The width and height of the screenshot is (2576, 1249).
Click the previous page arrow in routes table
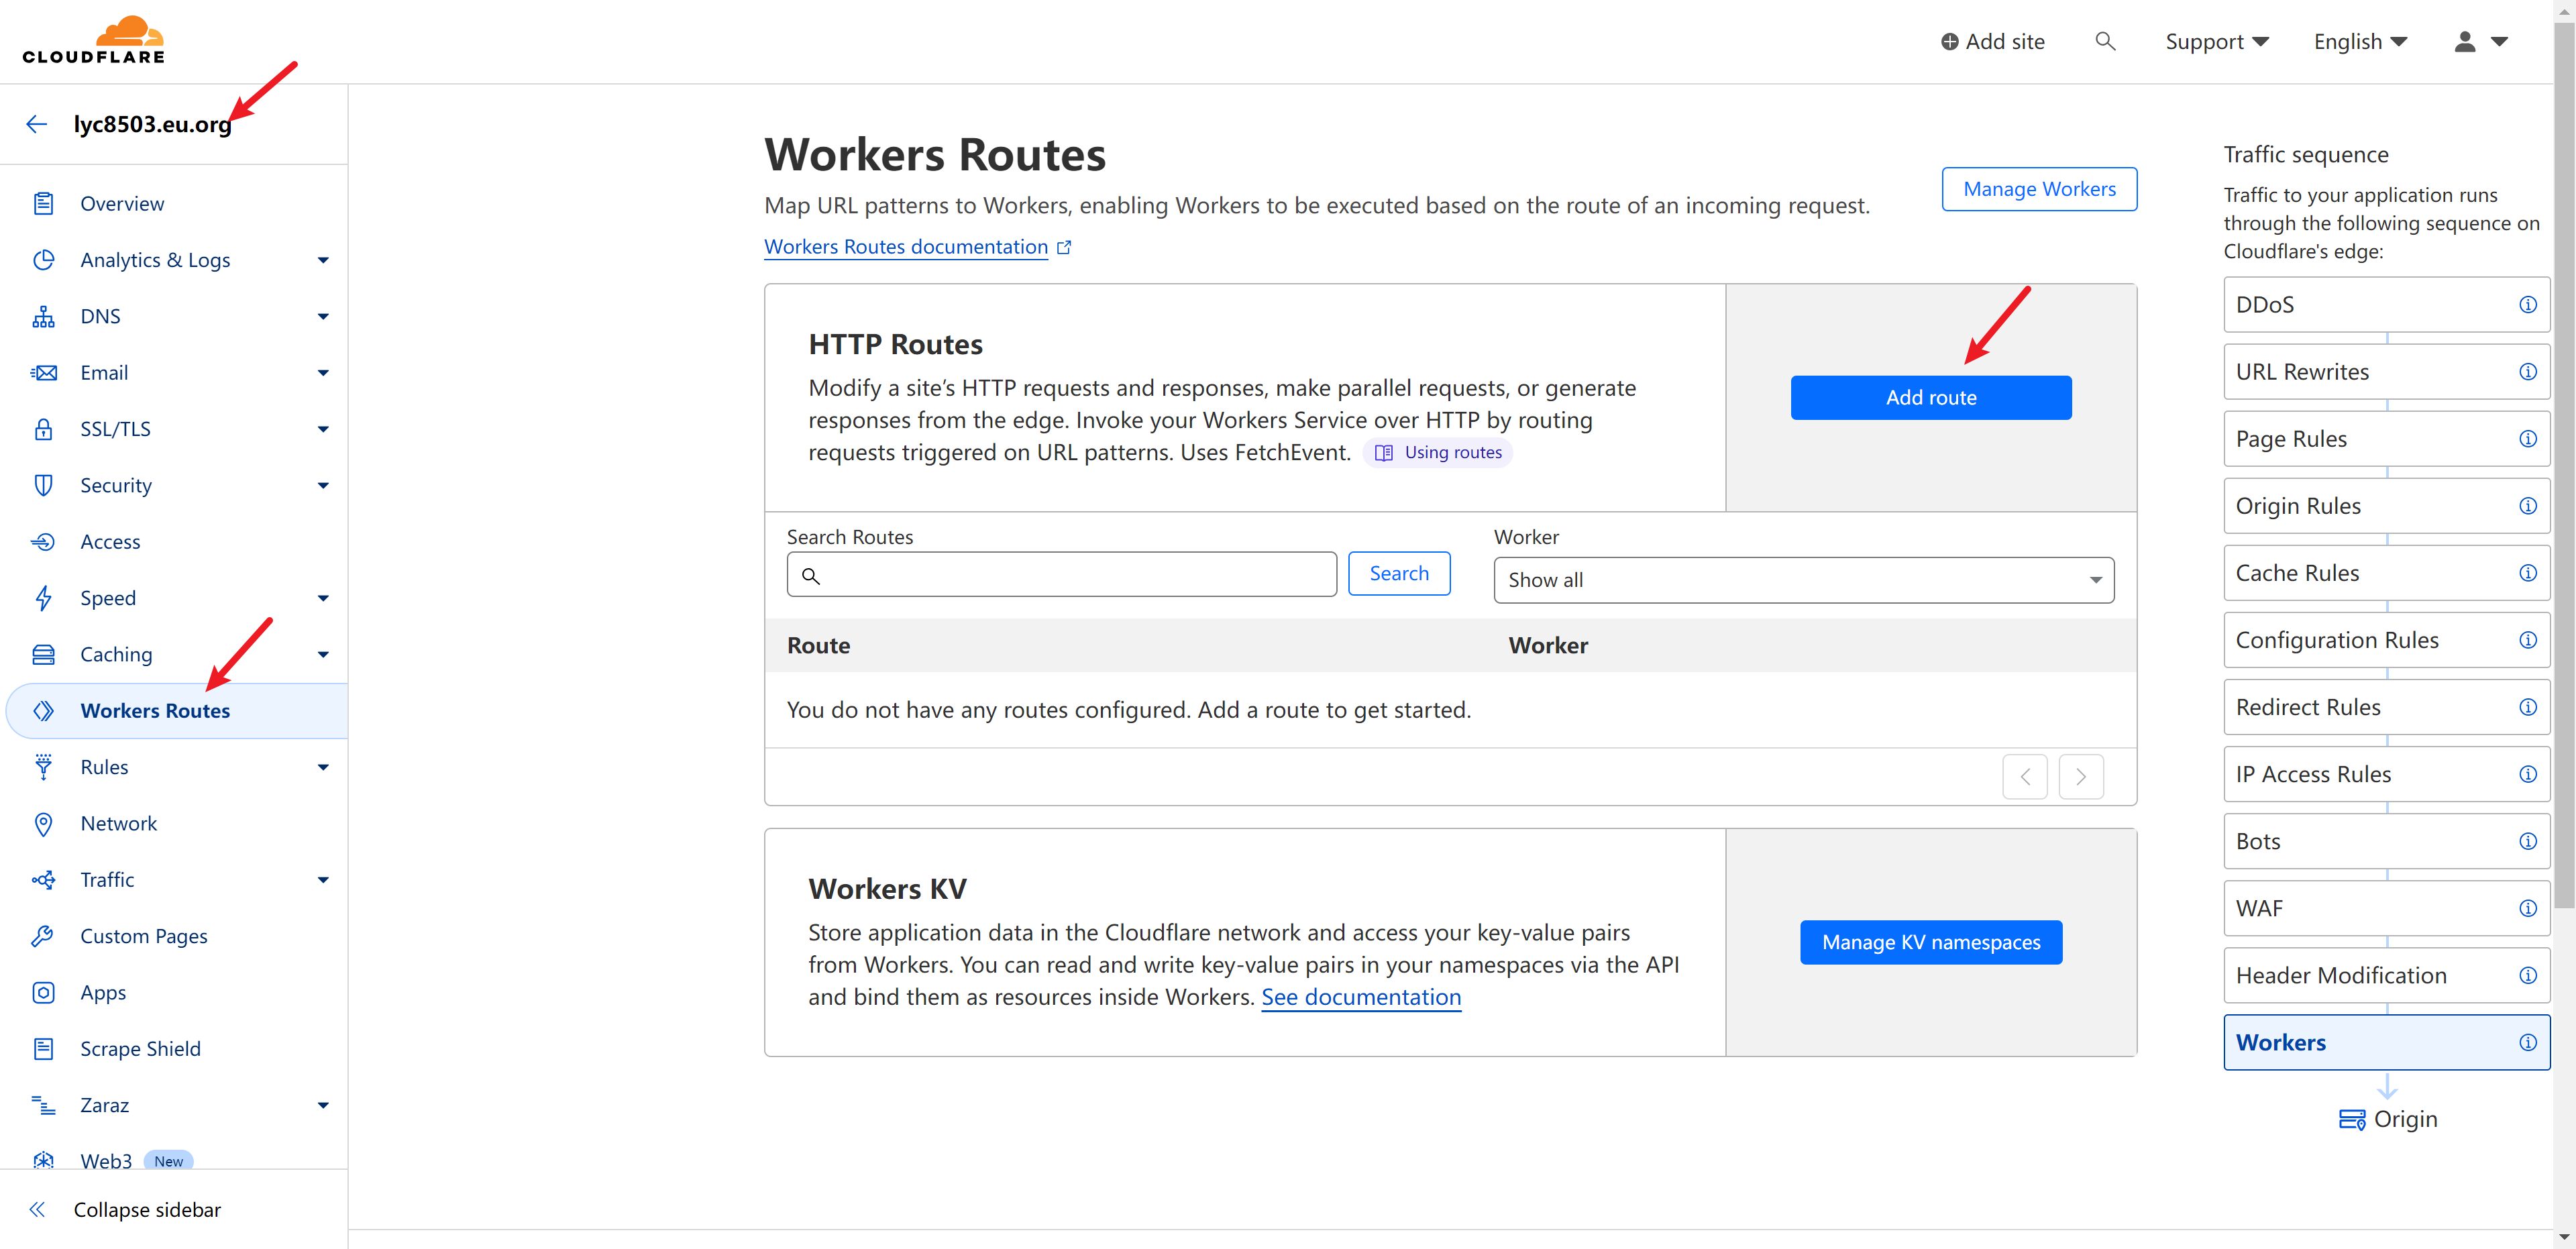pos(2025,776)
